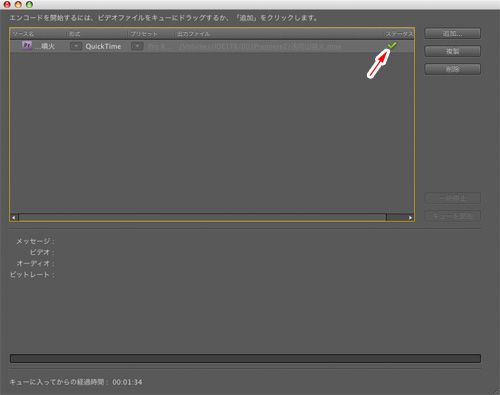
Task: Click the ソース名 column header
Action: pos(23,34)
